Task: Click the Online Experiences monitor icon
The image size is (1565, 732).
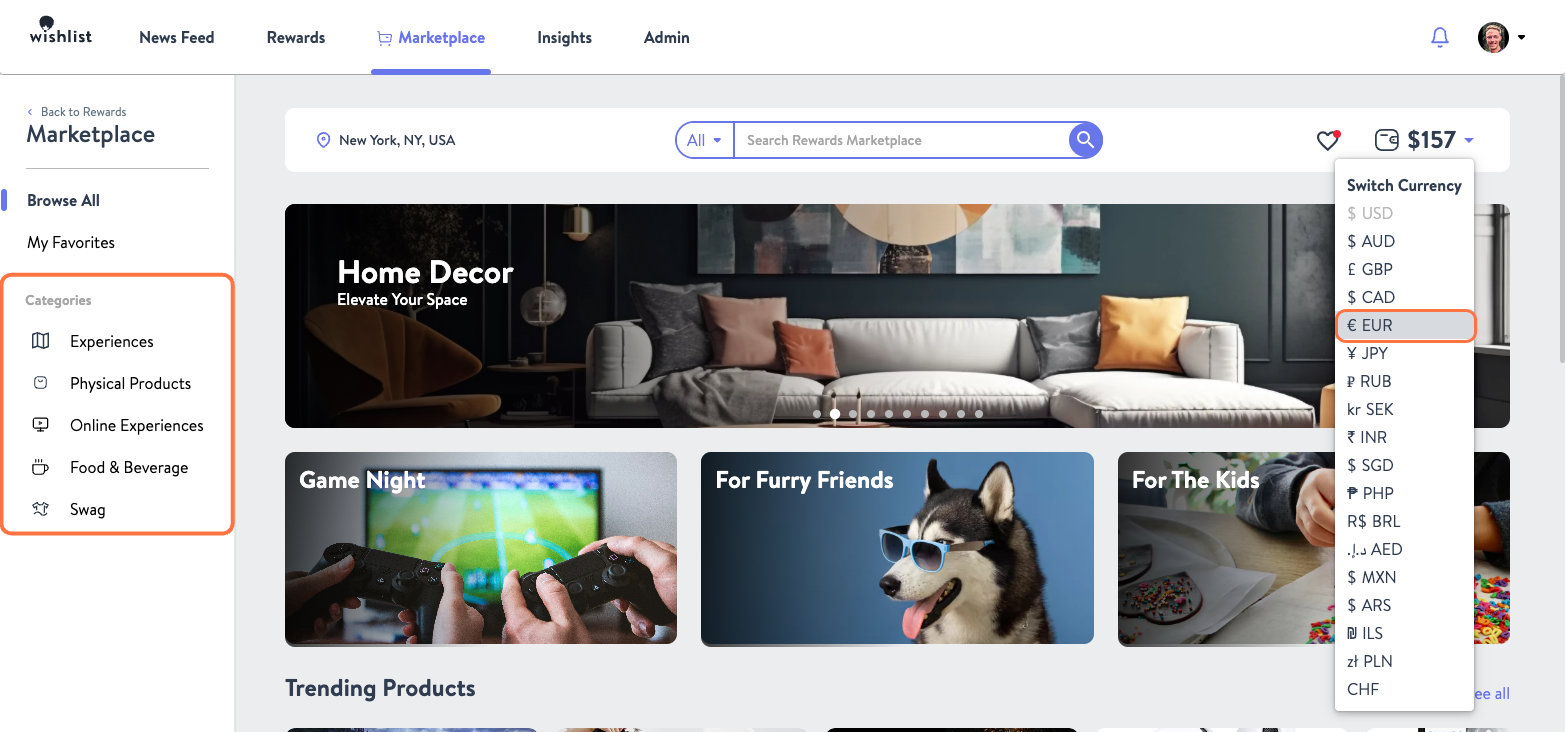Action: coord(41,425)
